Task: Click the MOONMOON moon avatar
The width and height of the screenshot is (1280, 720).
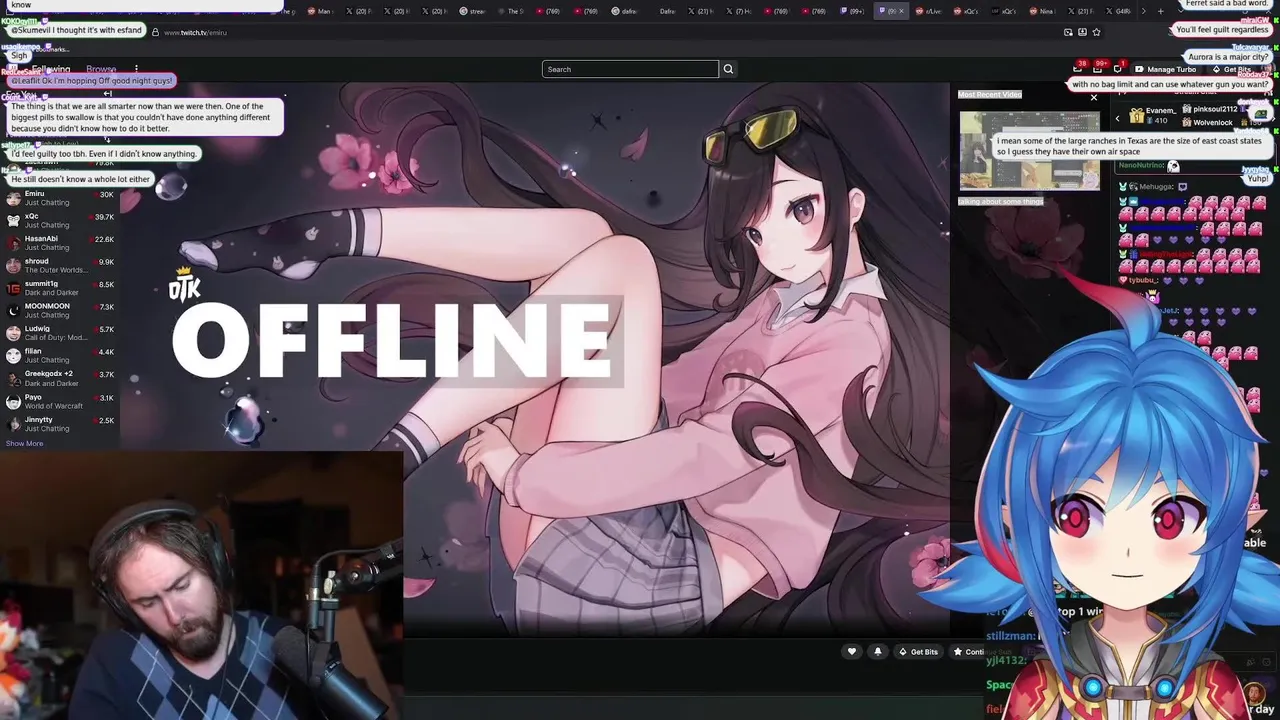Action: 13,311
